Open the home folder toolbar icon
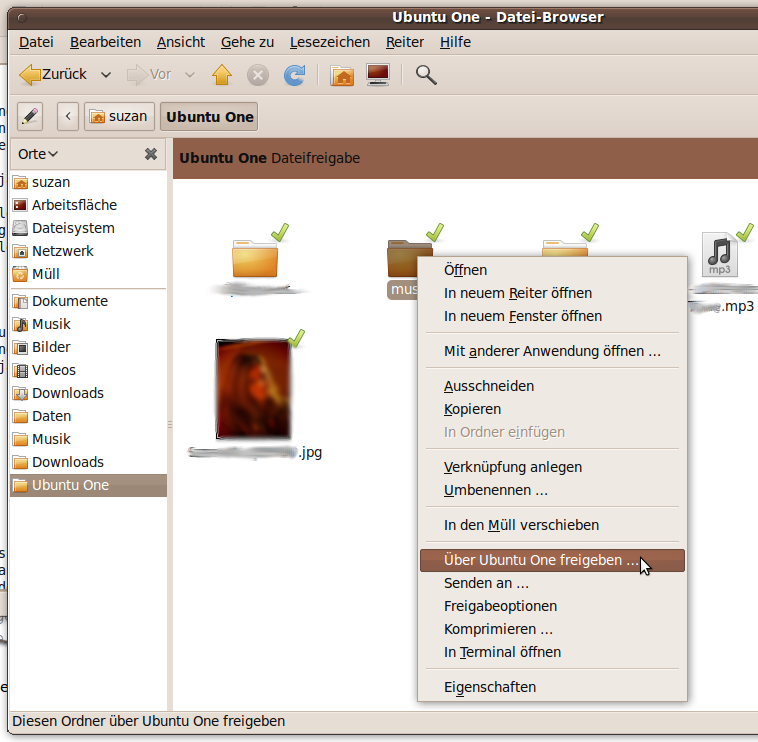The width and height of the screenshot is (758, 742). (x=342, y=75)
